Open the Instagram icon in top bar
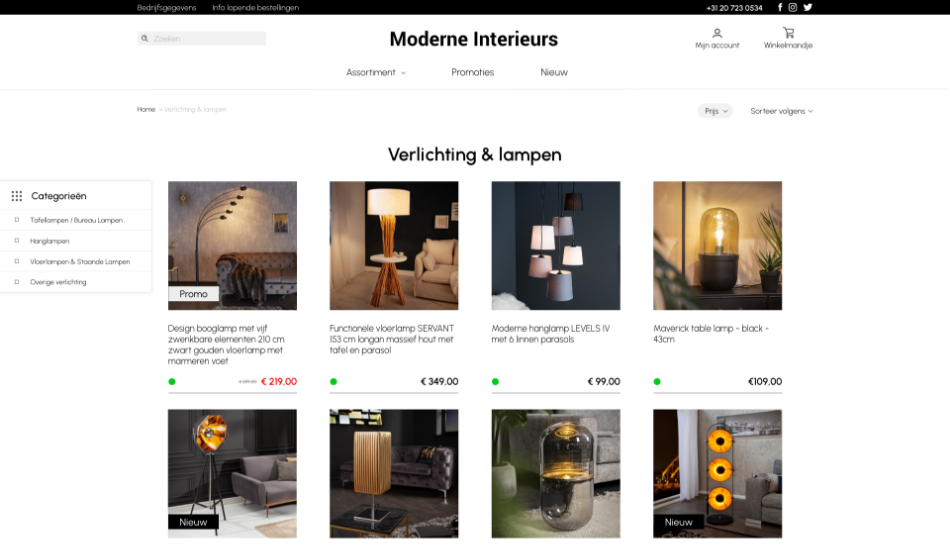The width and height of the screenshot is (950, 547). click(x=792, y=7)
